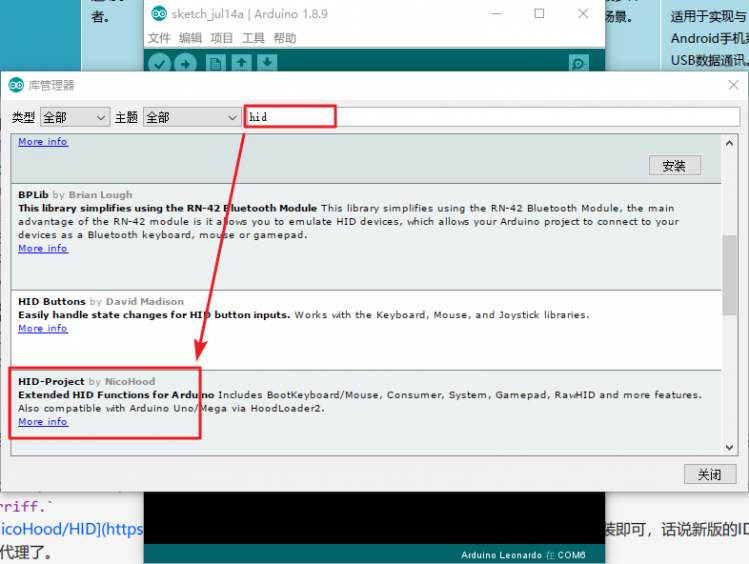Click the Verify checkmark icon in Arduino toolbar
Screen dimensions: 749x564
click(160, 64)
